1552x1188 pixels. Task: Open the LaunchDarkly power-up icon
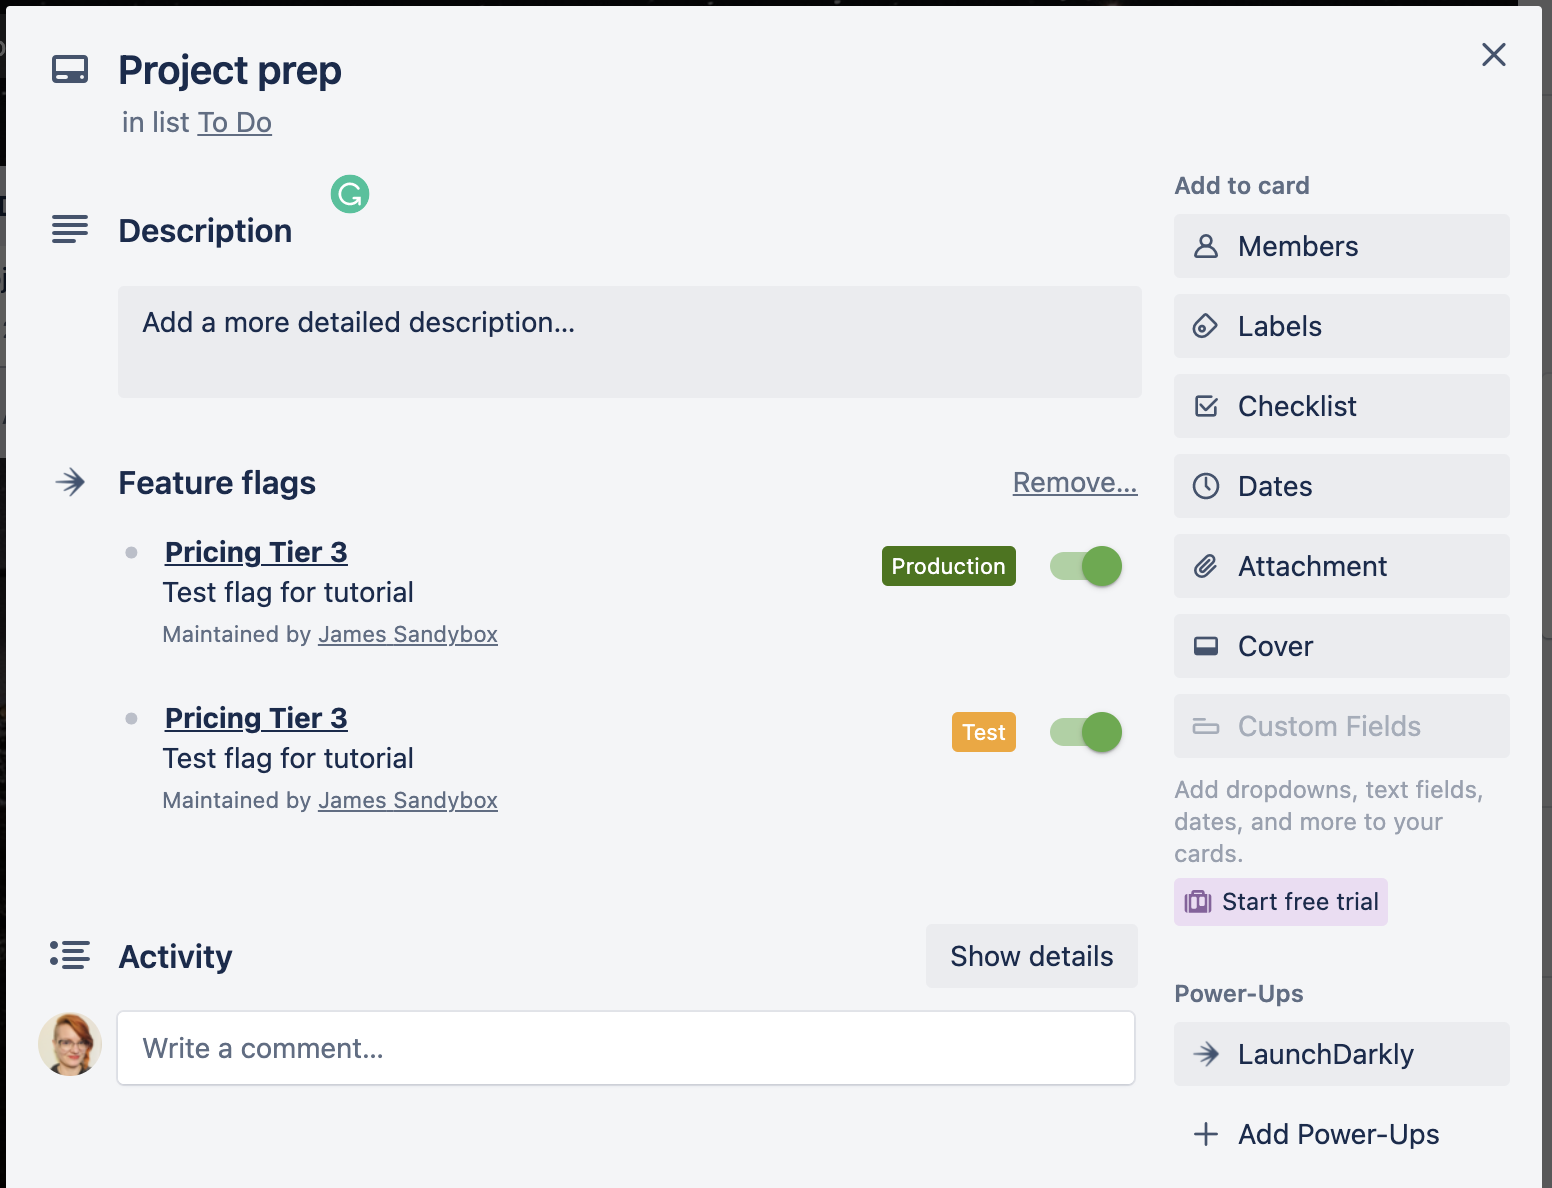click(x=1206, y=1054)
